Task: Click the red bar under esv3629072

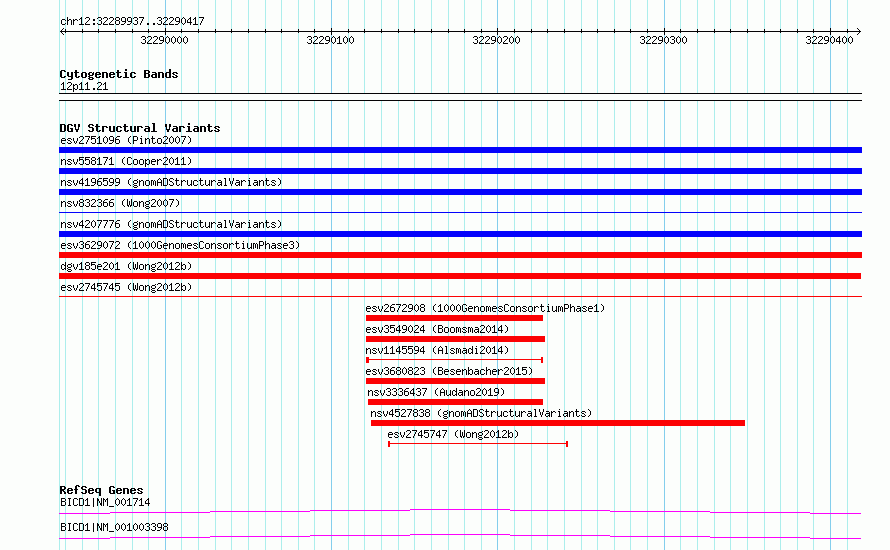Action: click(x=460, y=255)
